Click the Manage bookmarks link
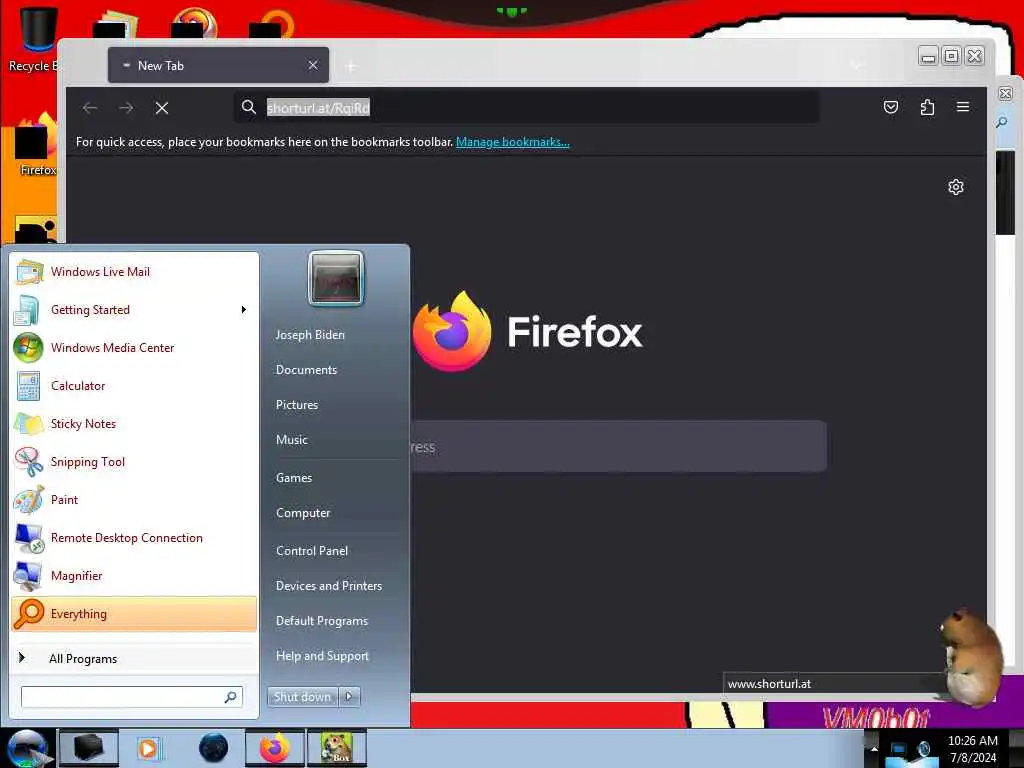The image size is (1024, 768). (513, 142)
